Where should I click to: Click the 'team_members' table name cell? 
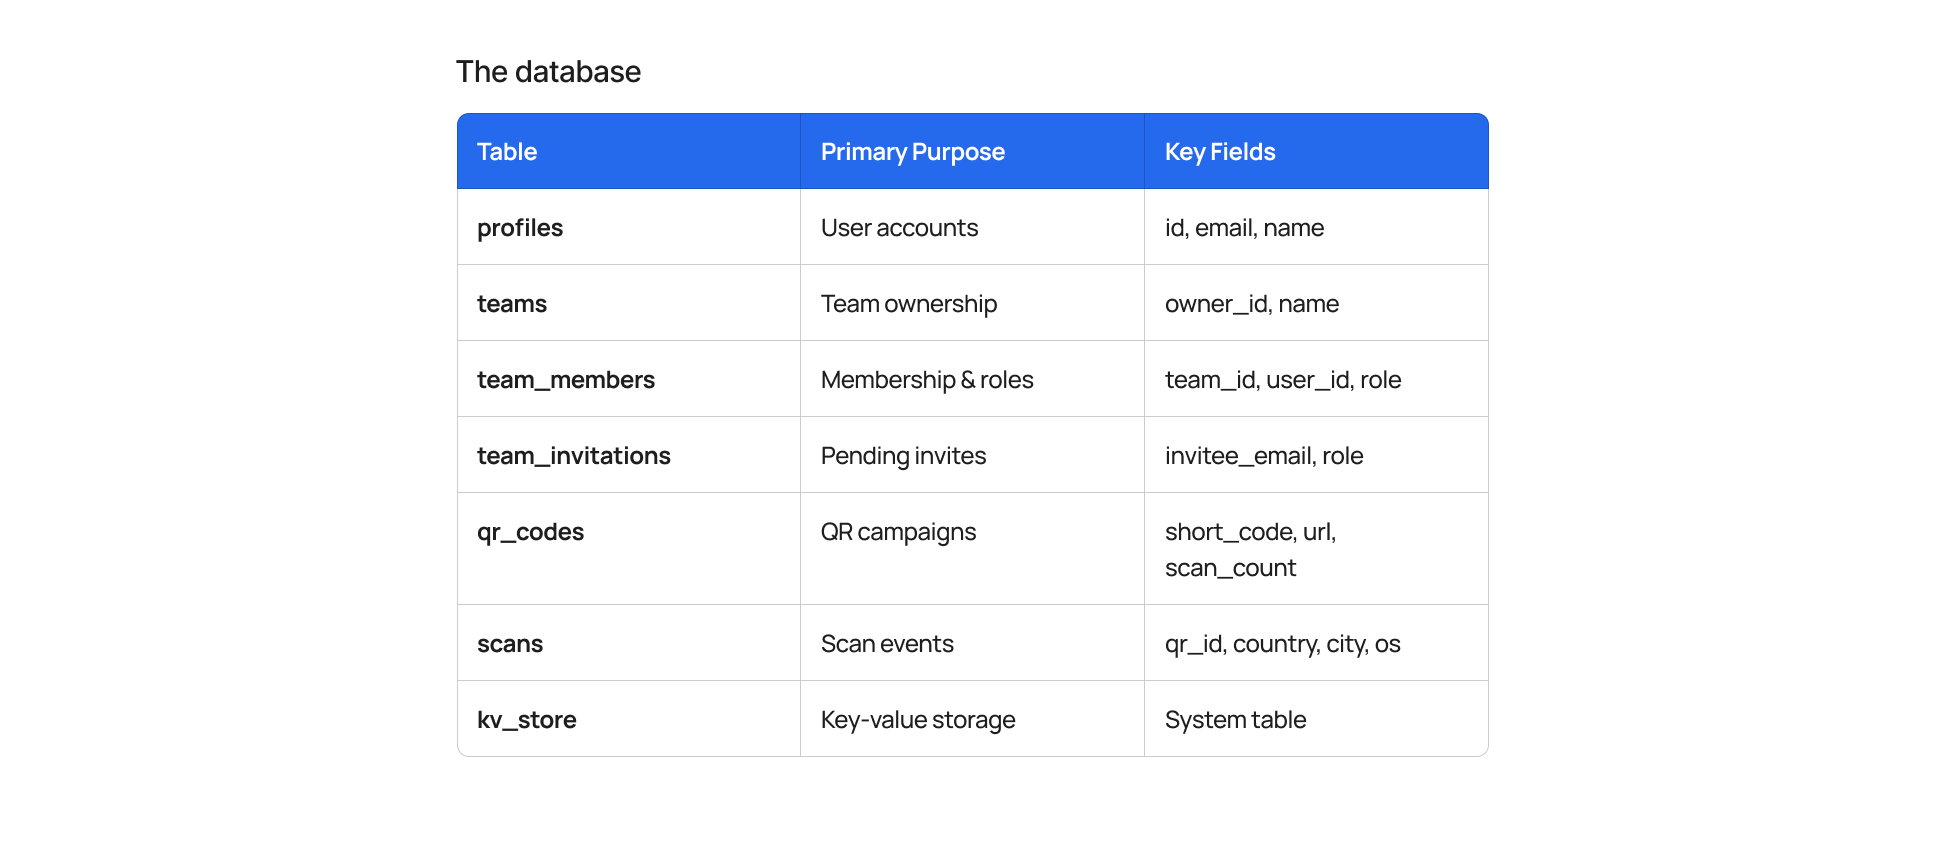(x=629, y=379)
